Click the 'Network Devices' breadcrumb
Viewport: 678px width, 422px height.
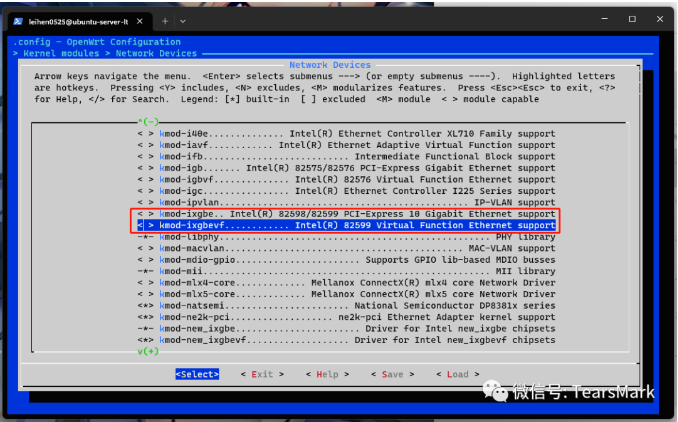tap(156, 53)
